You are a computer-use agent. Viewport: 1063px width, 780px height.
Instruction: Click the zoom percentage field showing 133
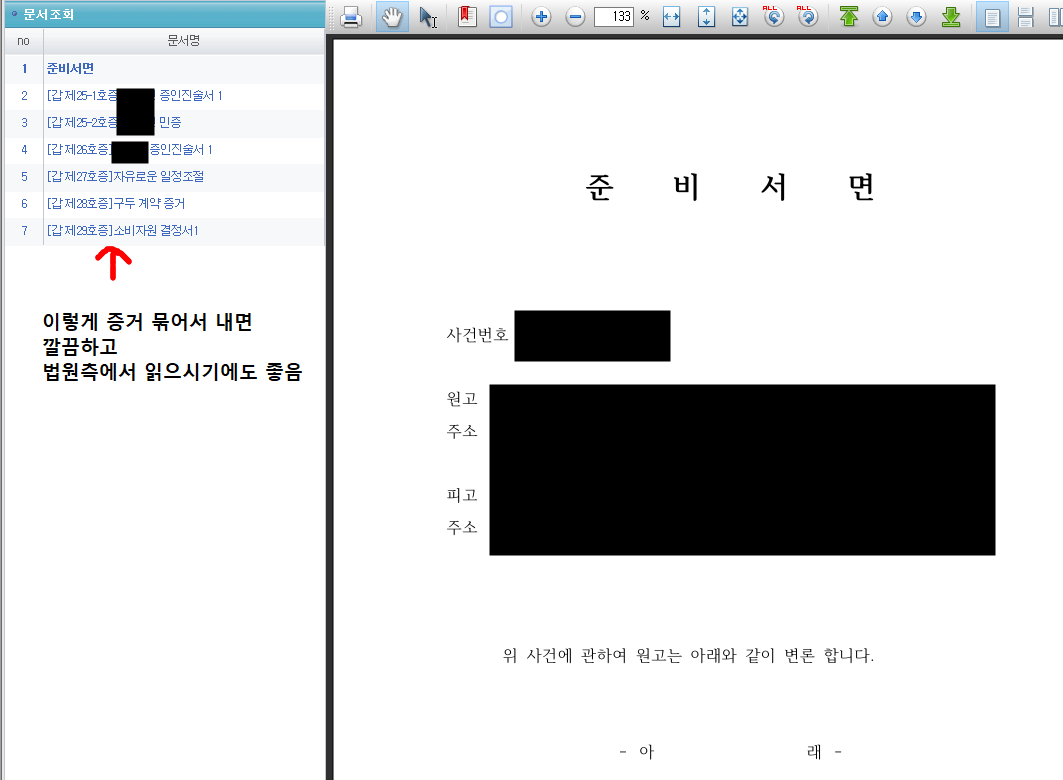click(614, 16)
